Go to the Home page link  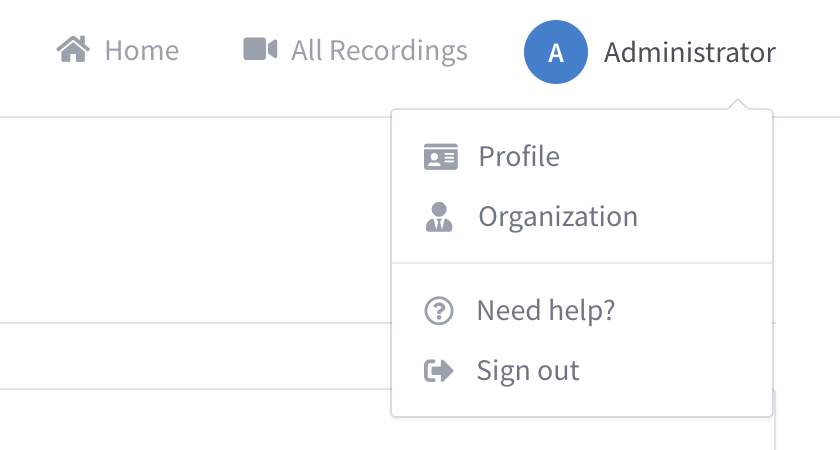coord(117,50)
